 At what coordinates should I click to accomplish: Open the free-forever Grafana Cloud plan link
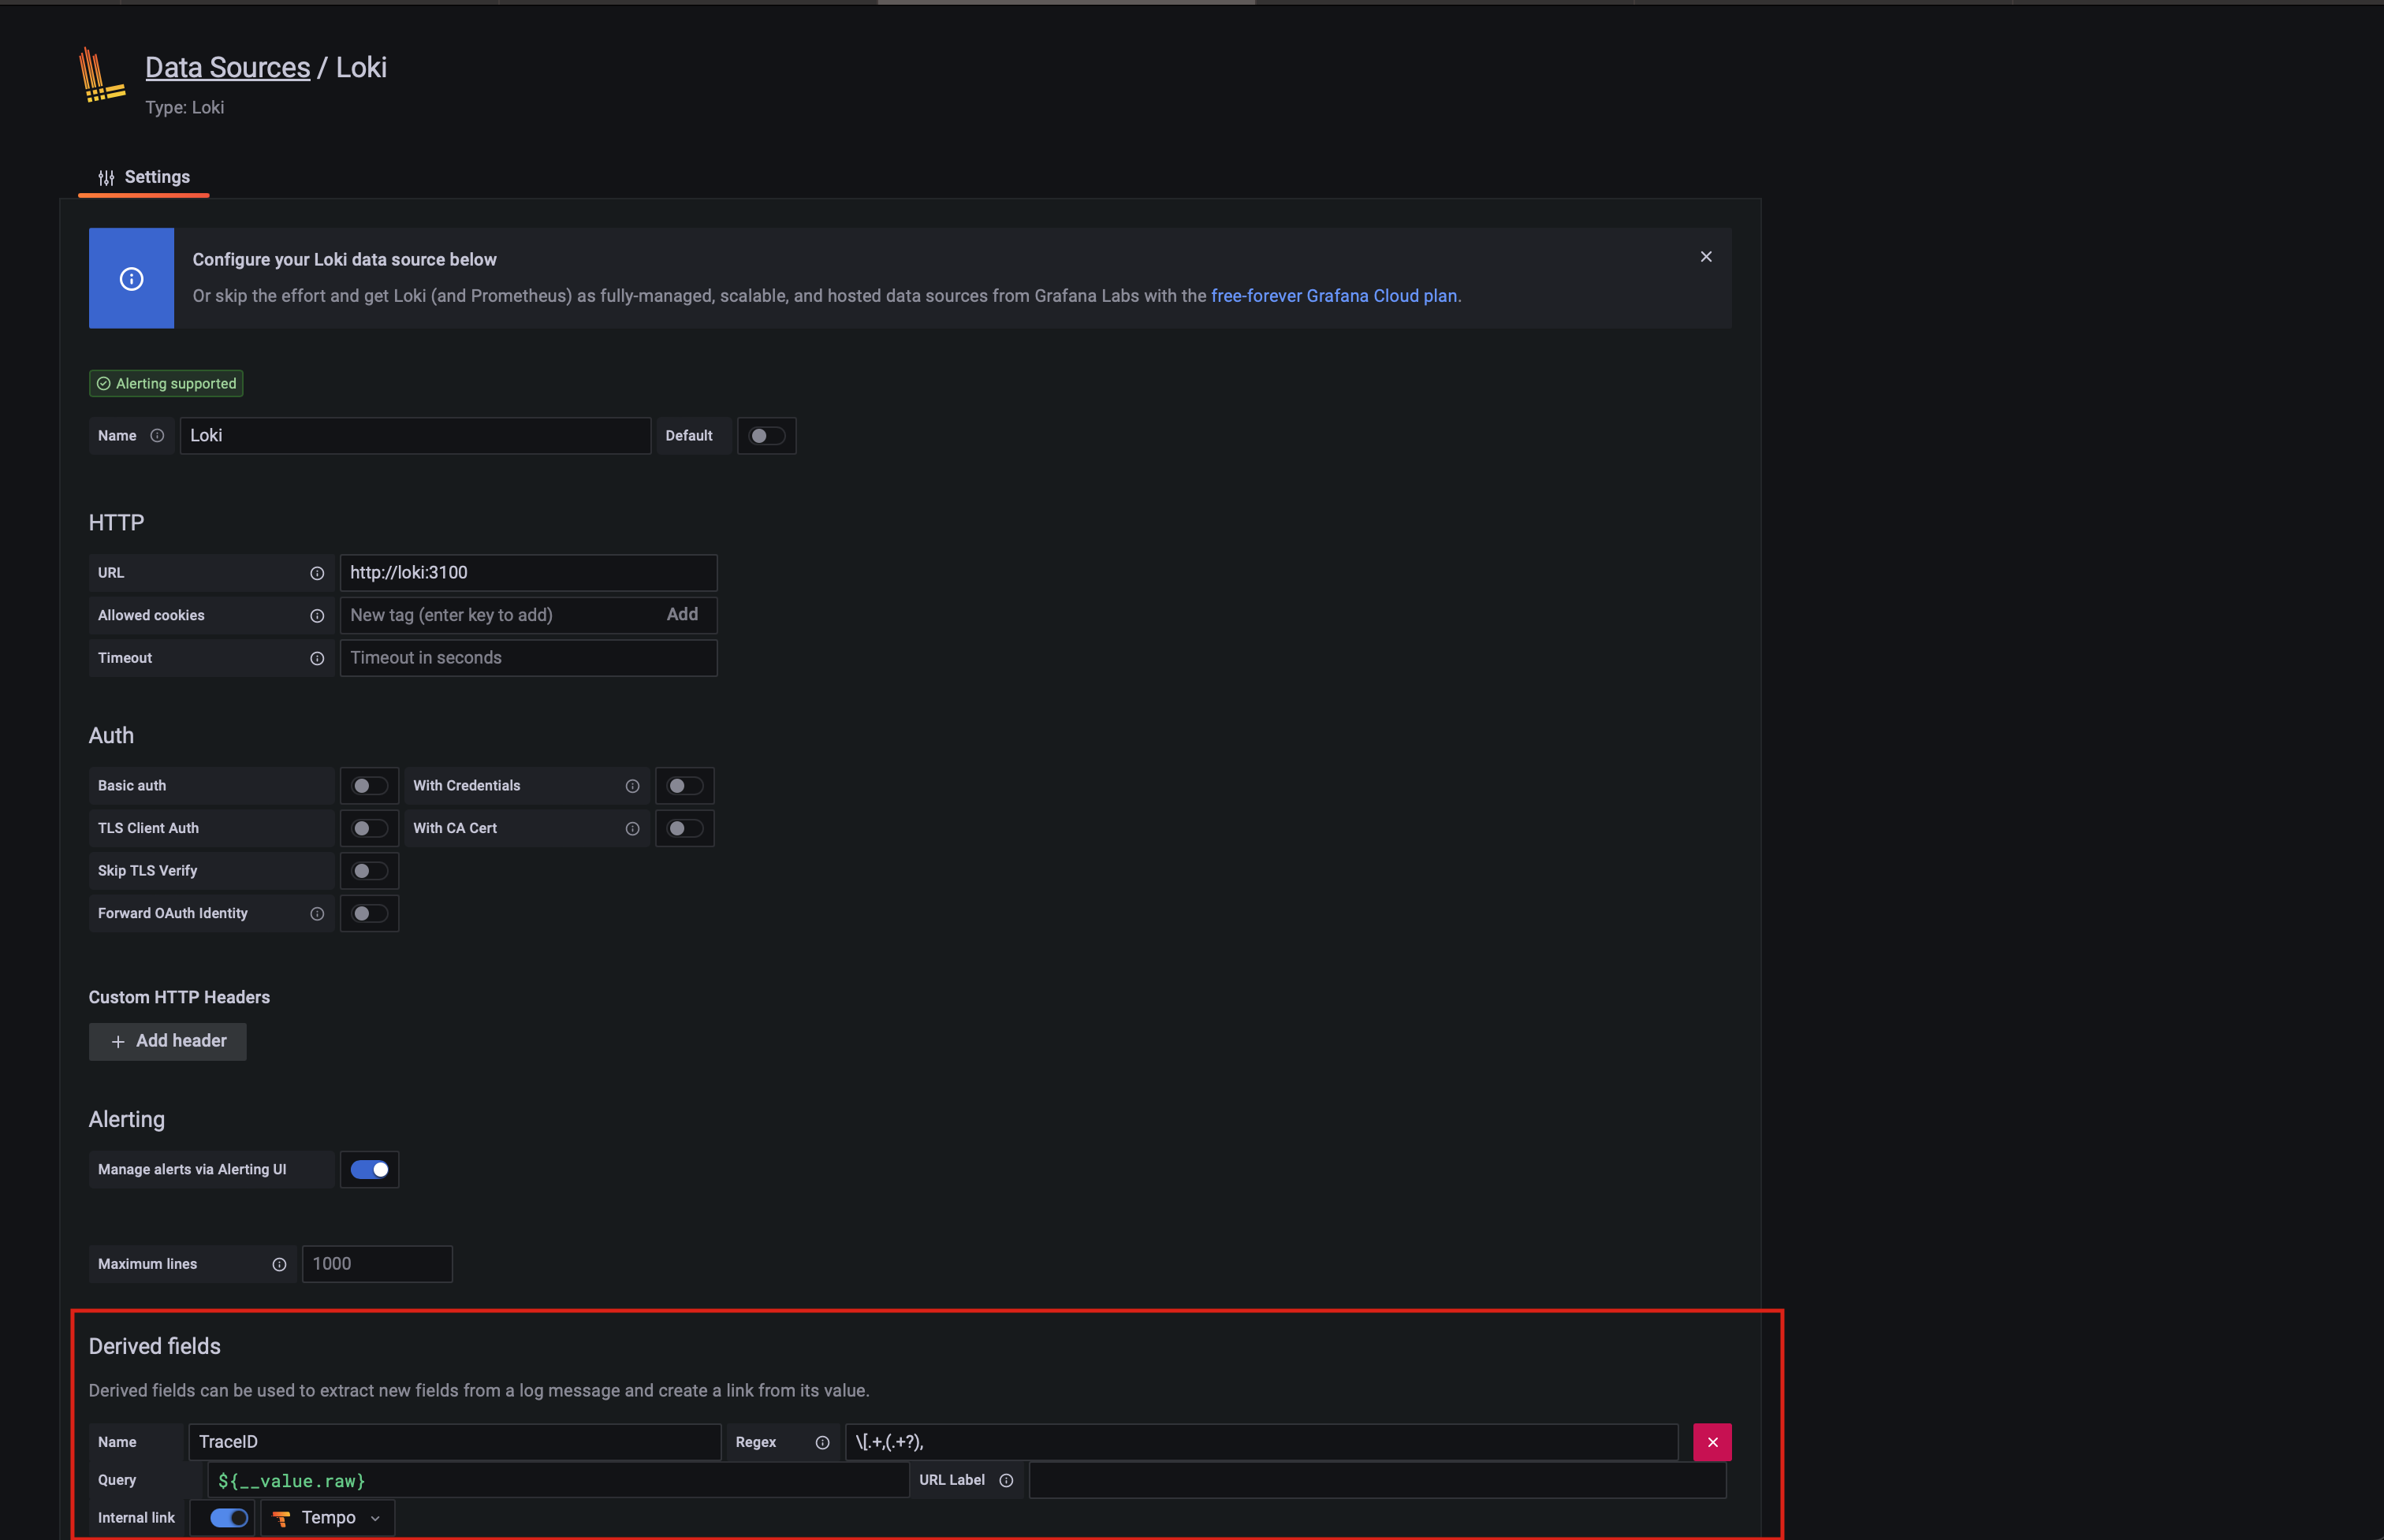[1333, 296]
